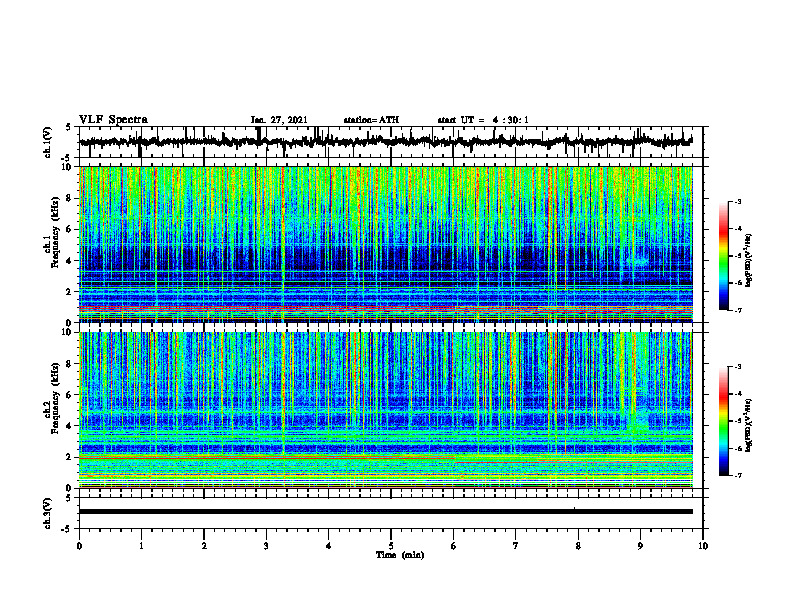The image size is (792, 612).
Task: Click the time axis tick label '9'
Action: point(640,546)
